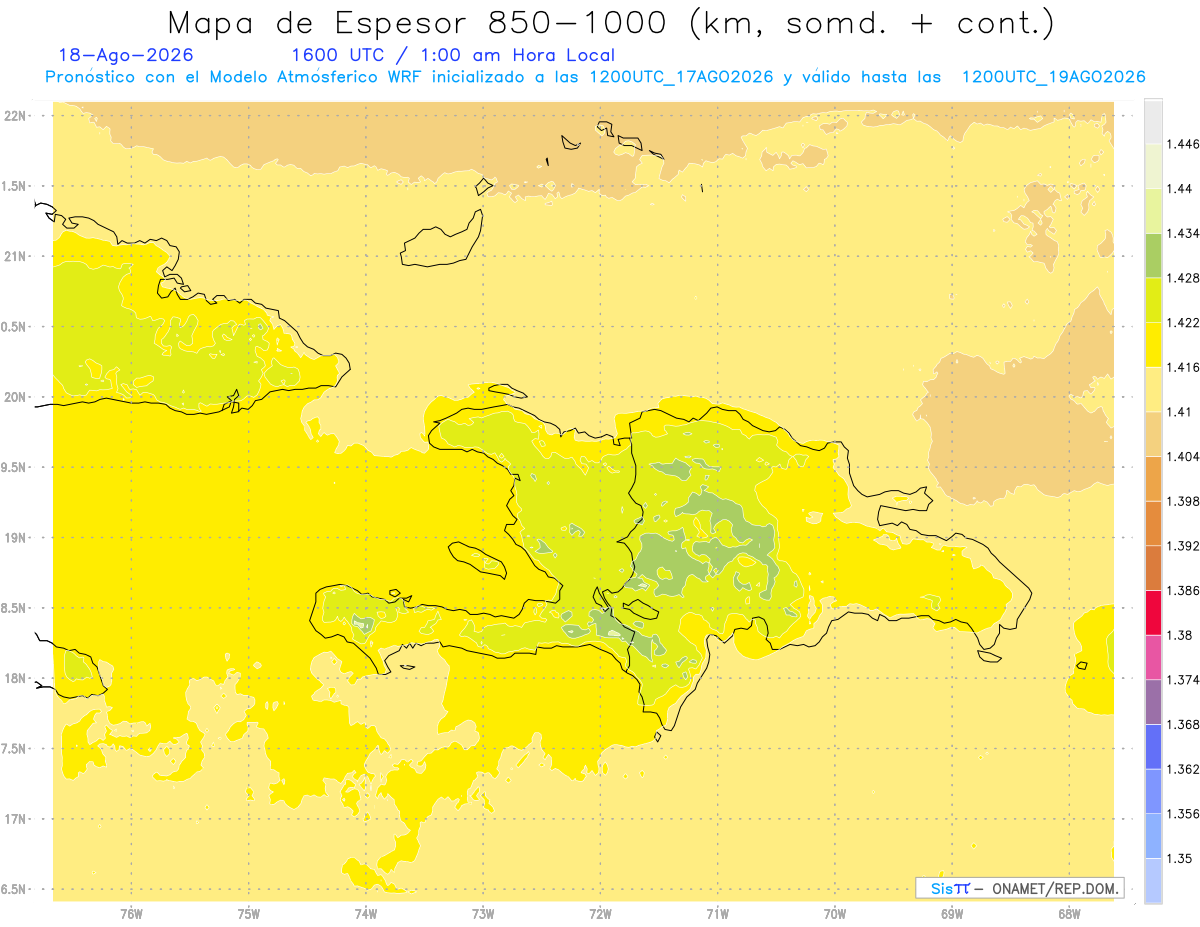Click the legend value 1.446

1183,144
